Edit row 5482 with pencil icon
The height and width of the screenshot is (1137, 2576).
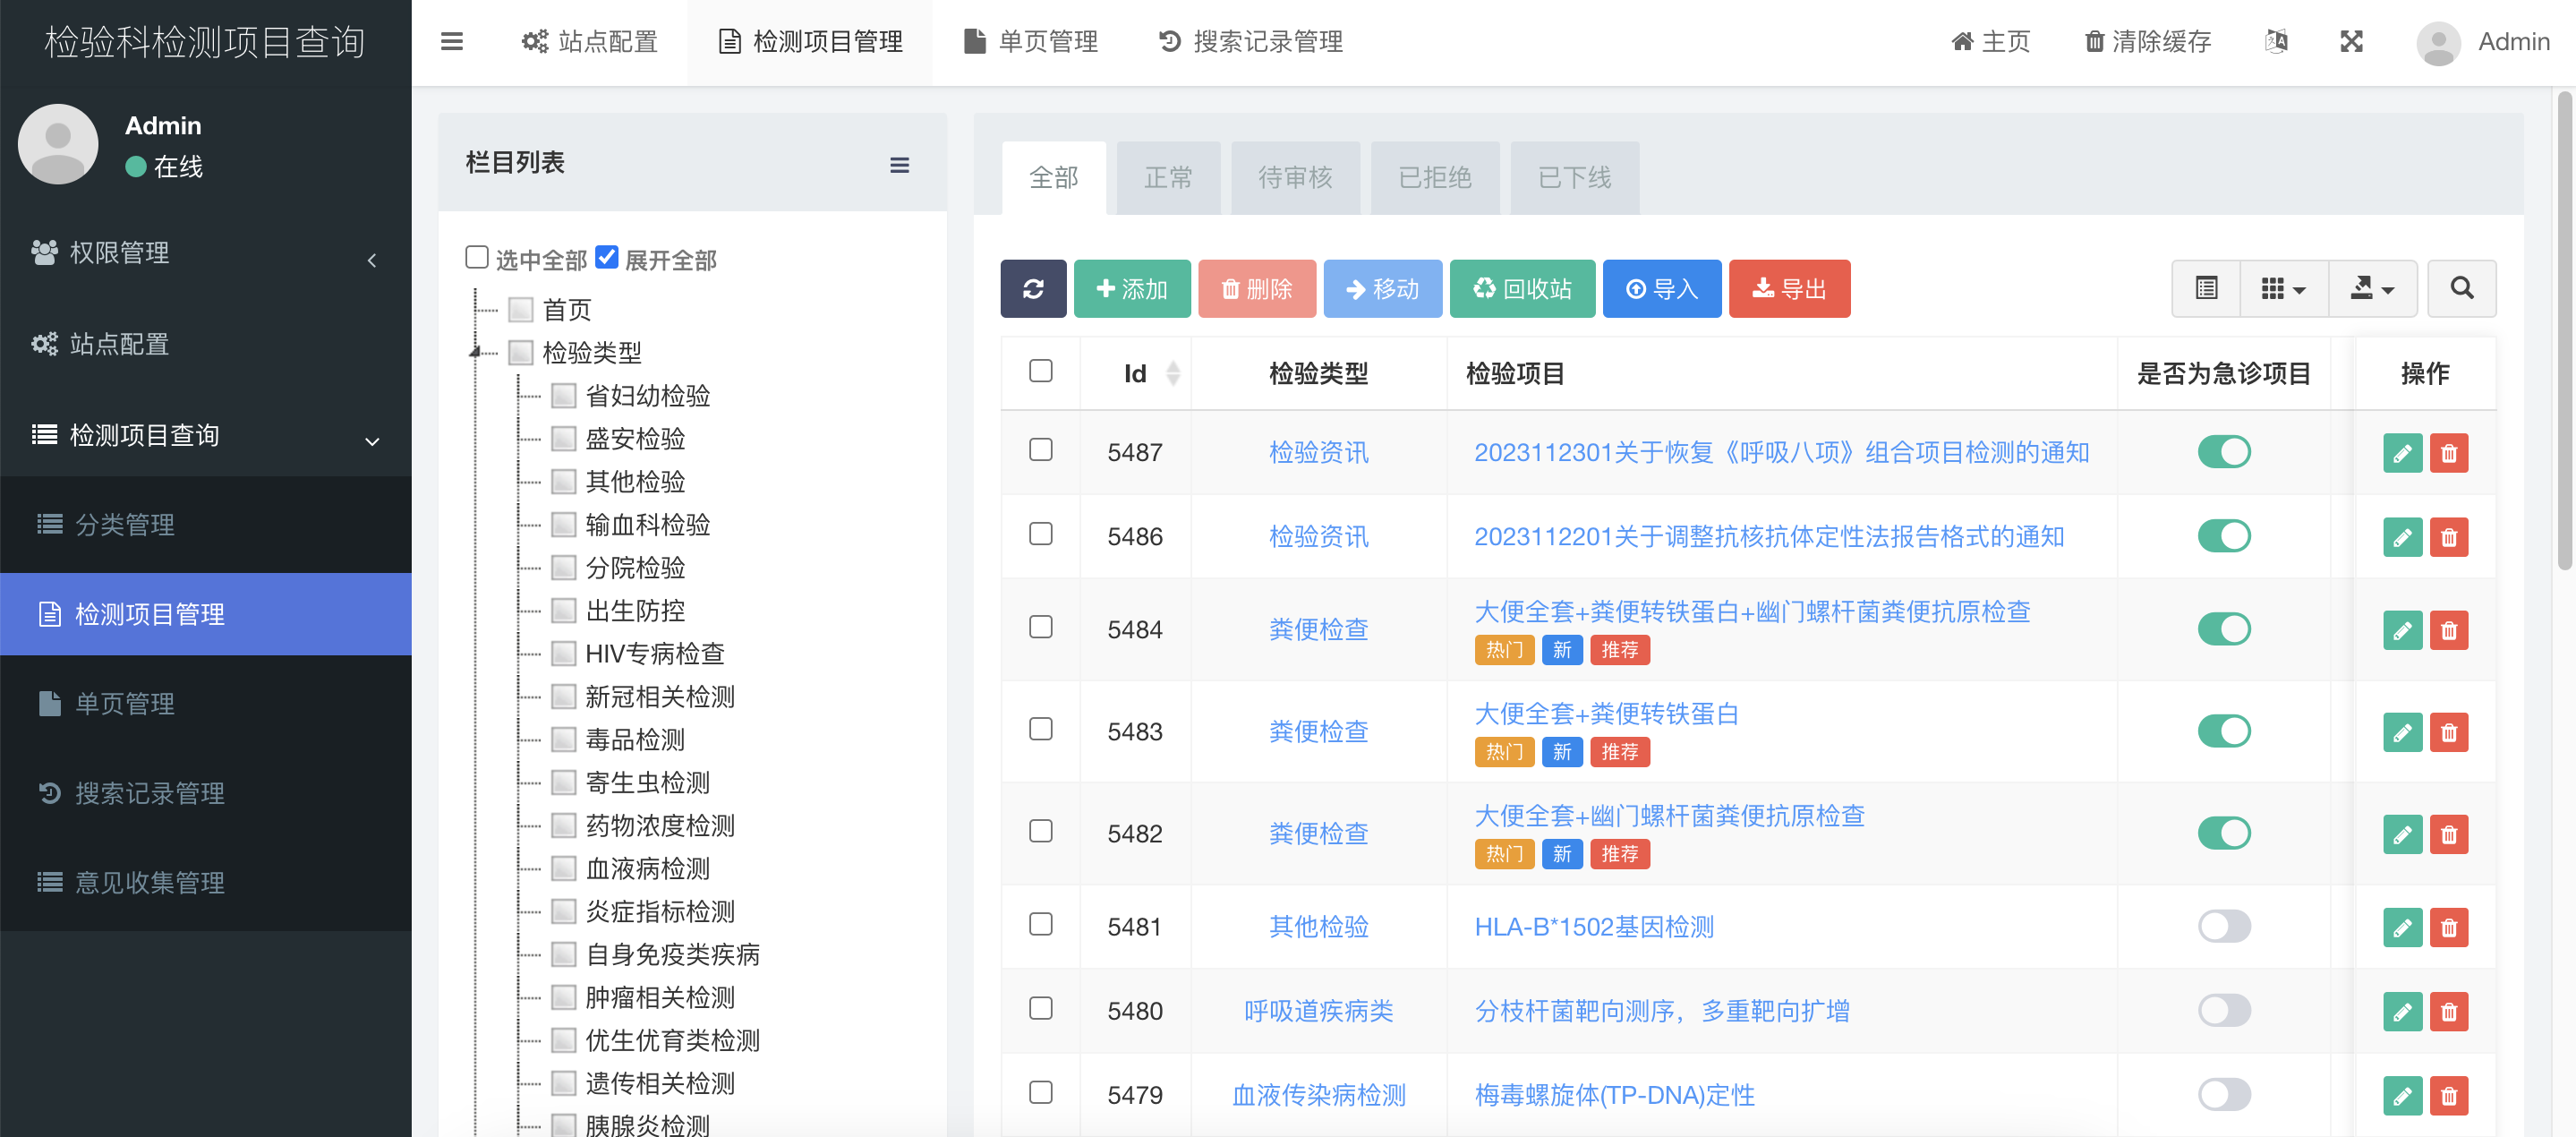tap(2402, 834)
